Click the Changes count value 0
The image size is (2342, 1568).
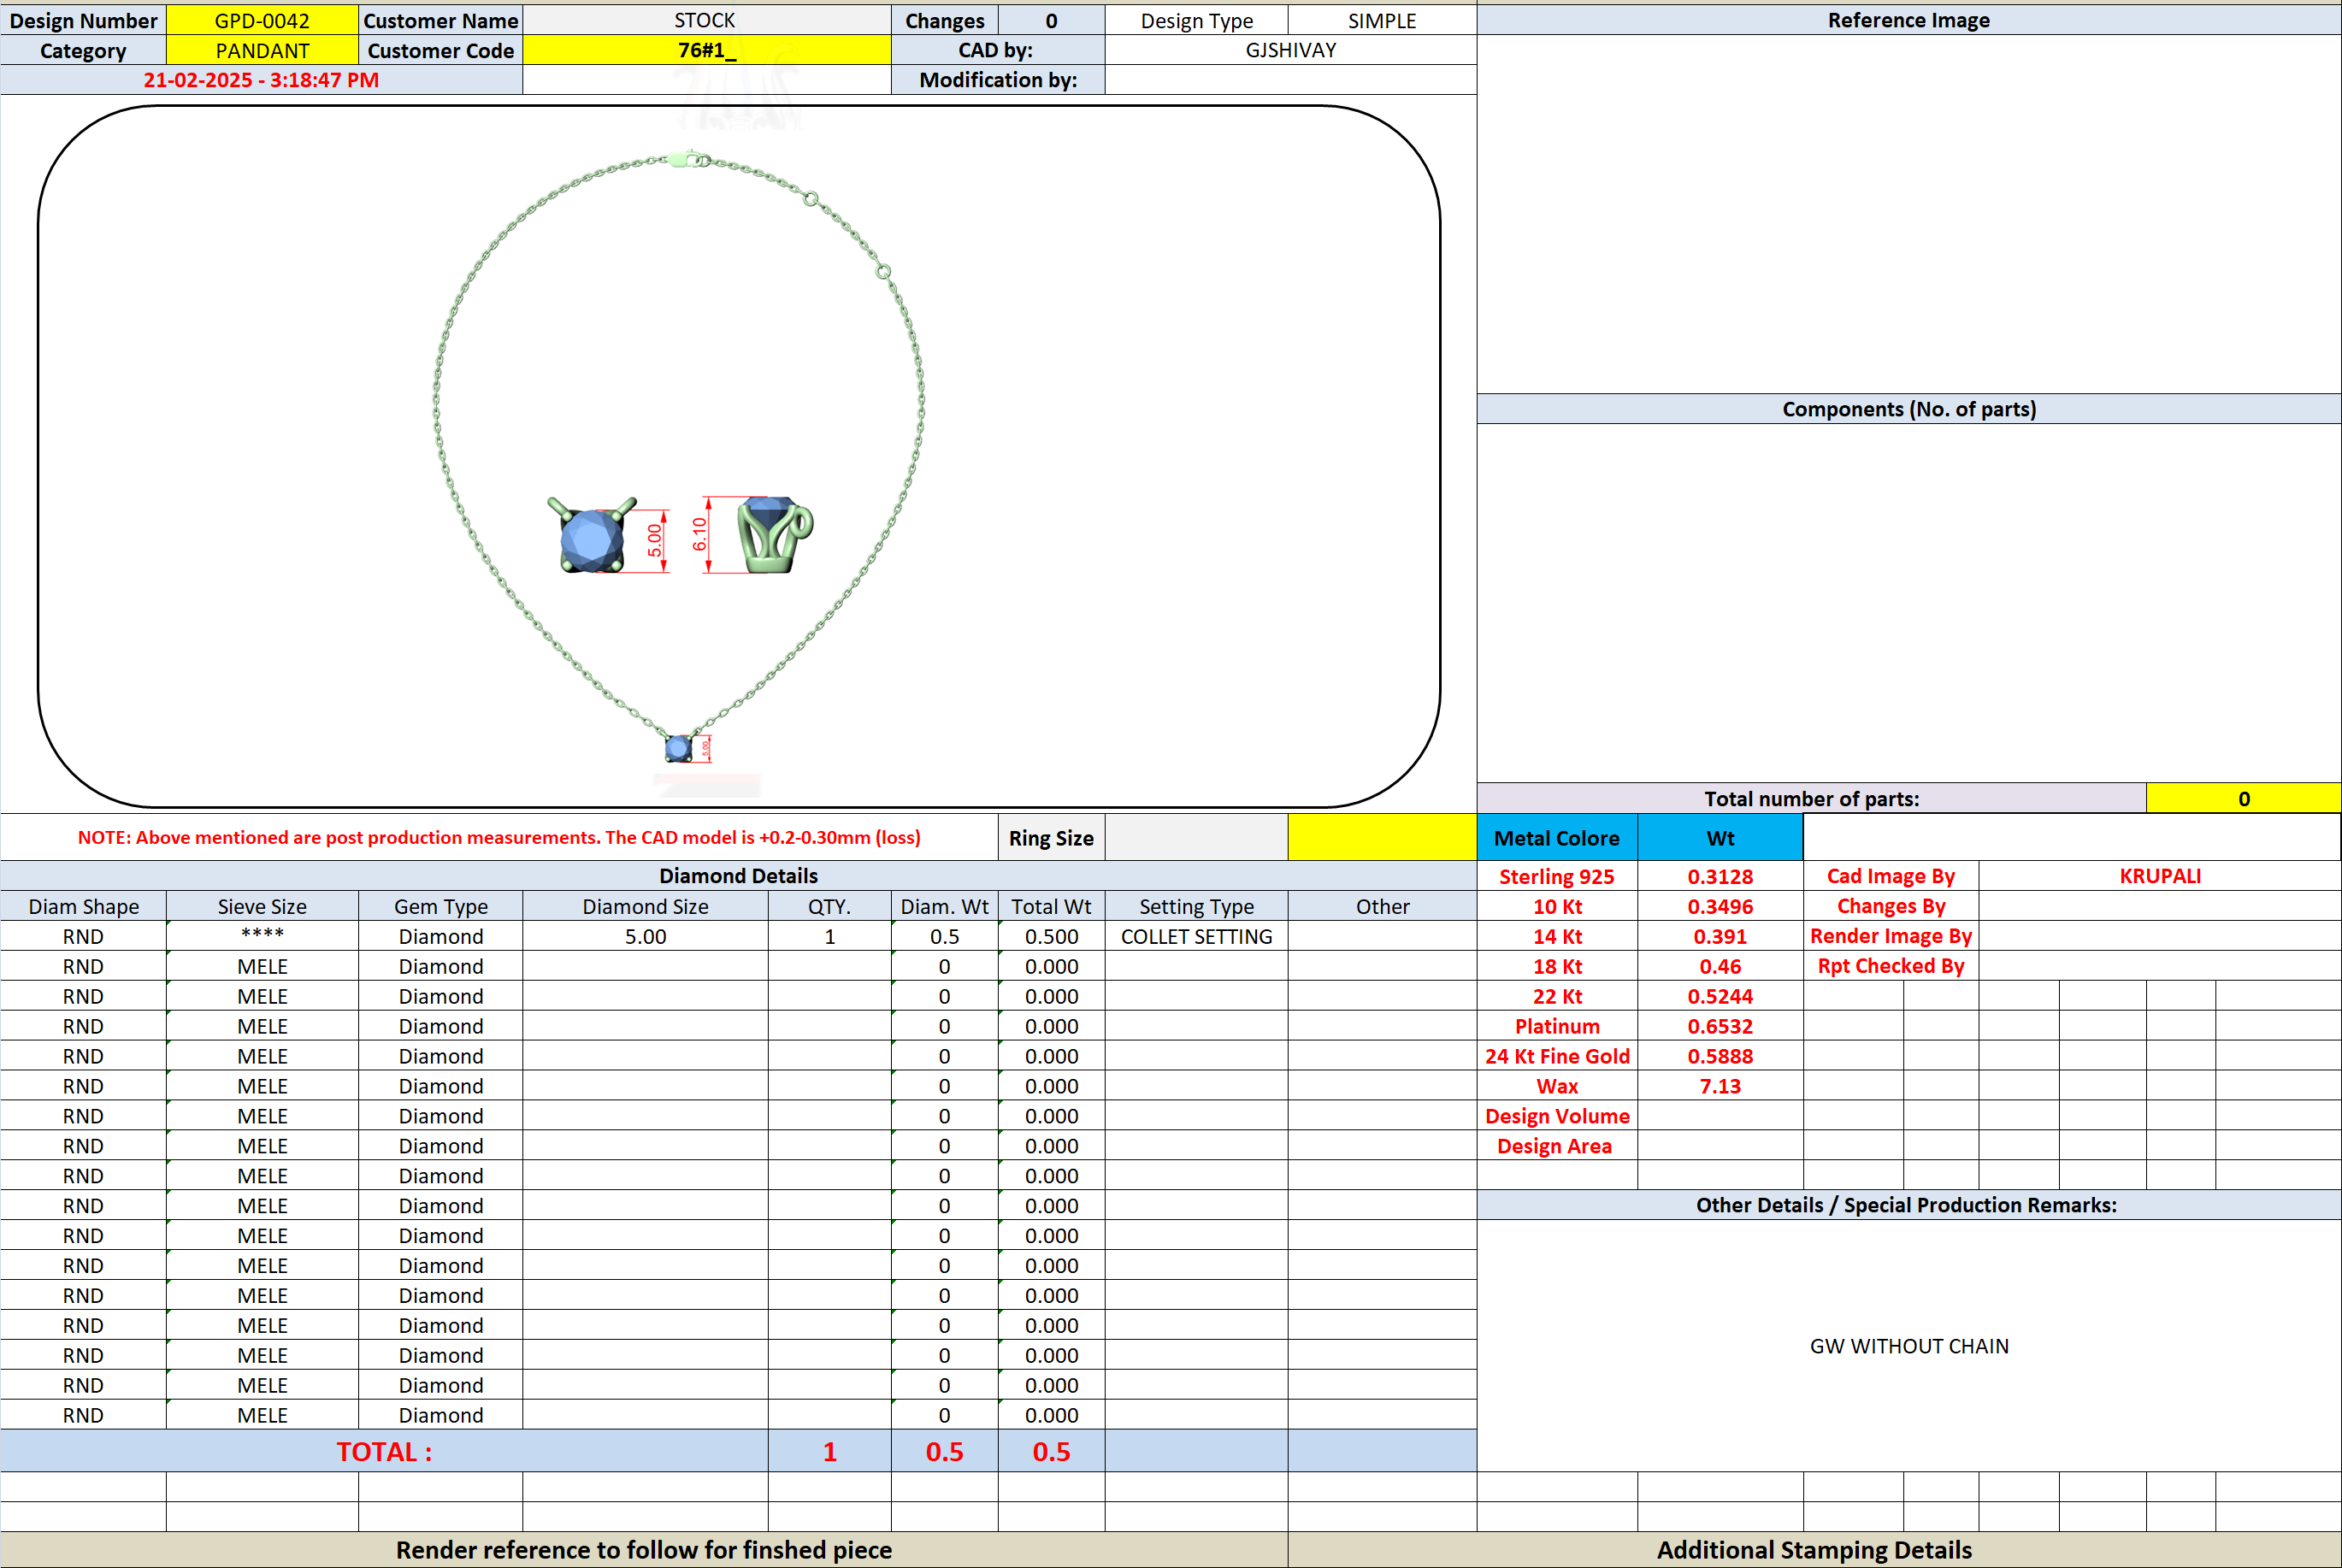(x=1051, y=20)
